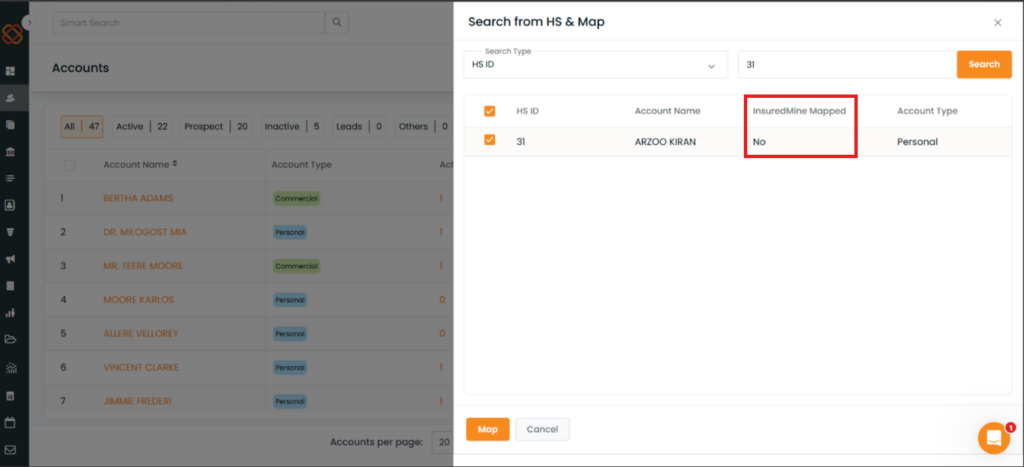Open the orange chat widget bubble
The width and height of the screenshot is (1024, 467).
point(993,438)
